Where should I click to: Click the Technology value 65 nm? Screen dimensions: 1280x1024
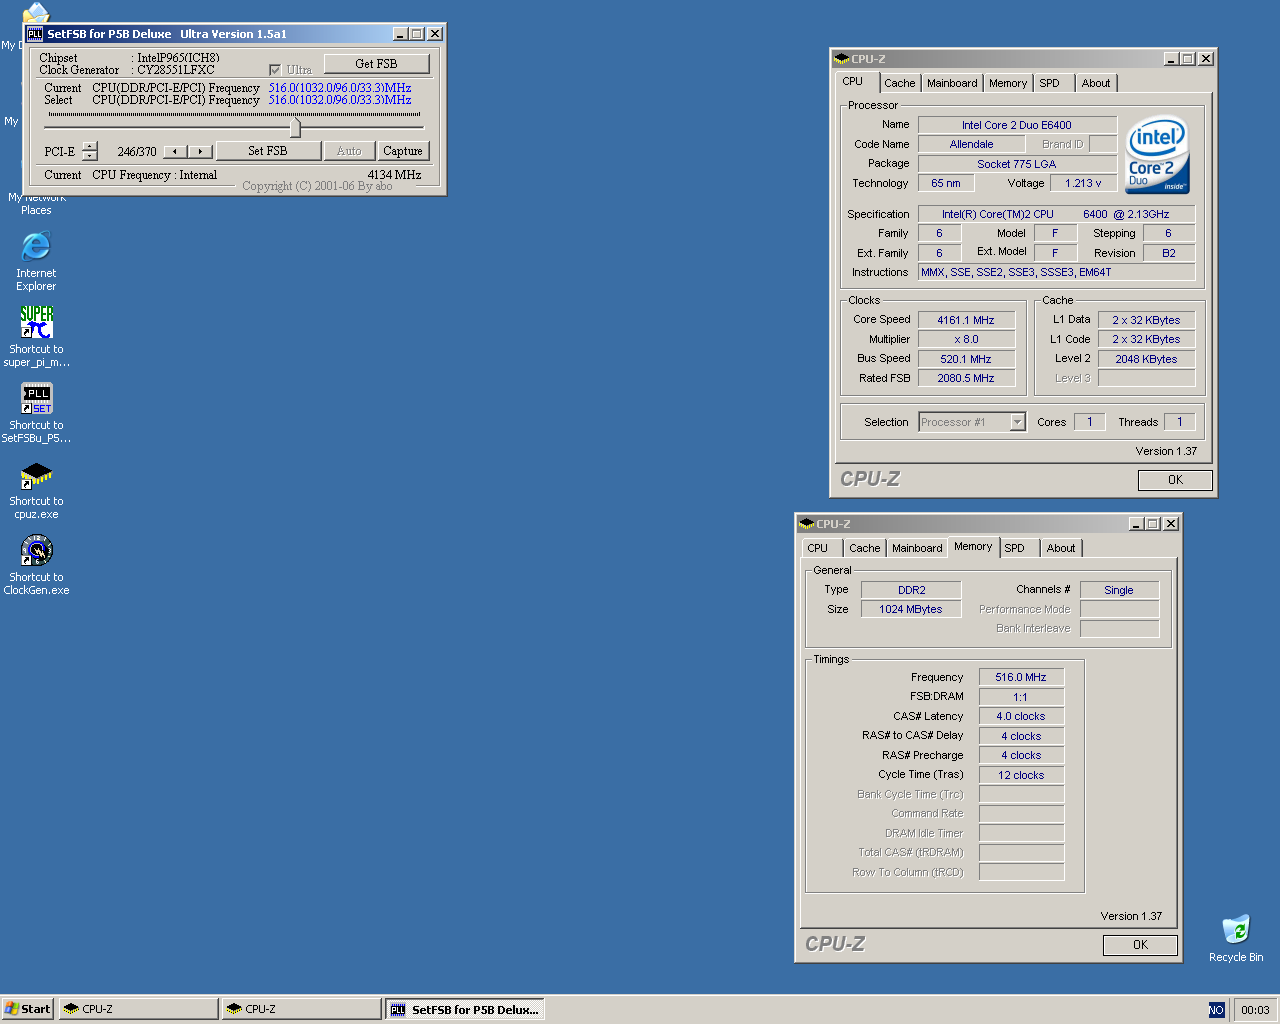pos(946,183)
